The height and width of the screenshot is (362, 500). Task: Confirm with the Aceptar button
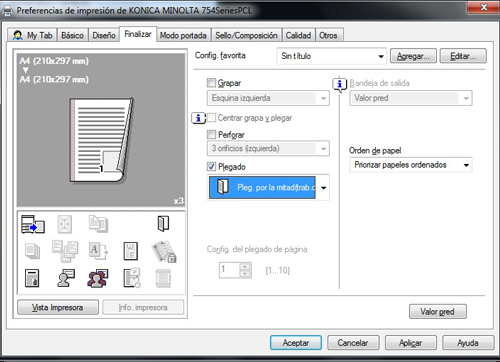pos(296,343)
